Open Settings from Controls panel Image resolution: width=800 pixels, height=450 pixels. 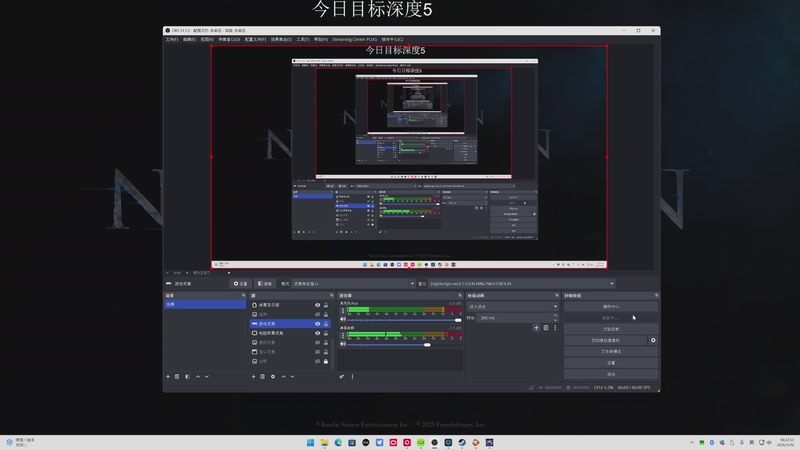point(611,363)
